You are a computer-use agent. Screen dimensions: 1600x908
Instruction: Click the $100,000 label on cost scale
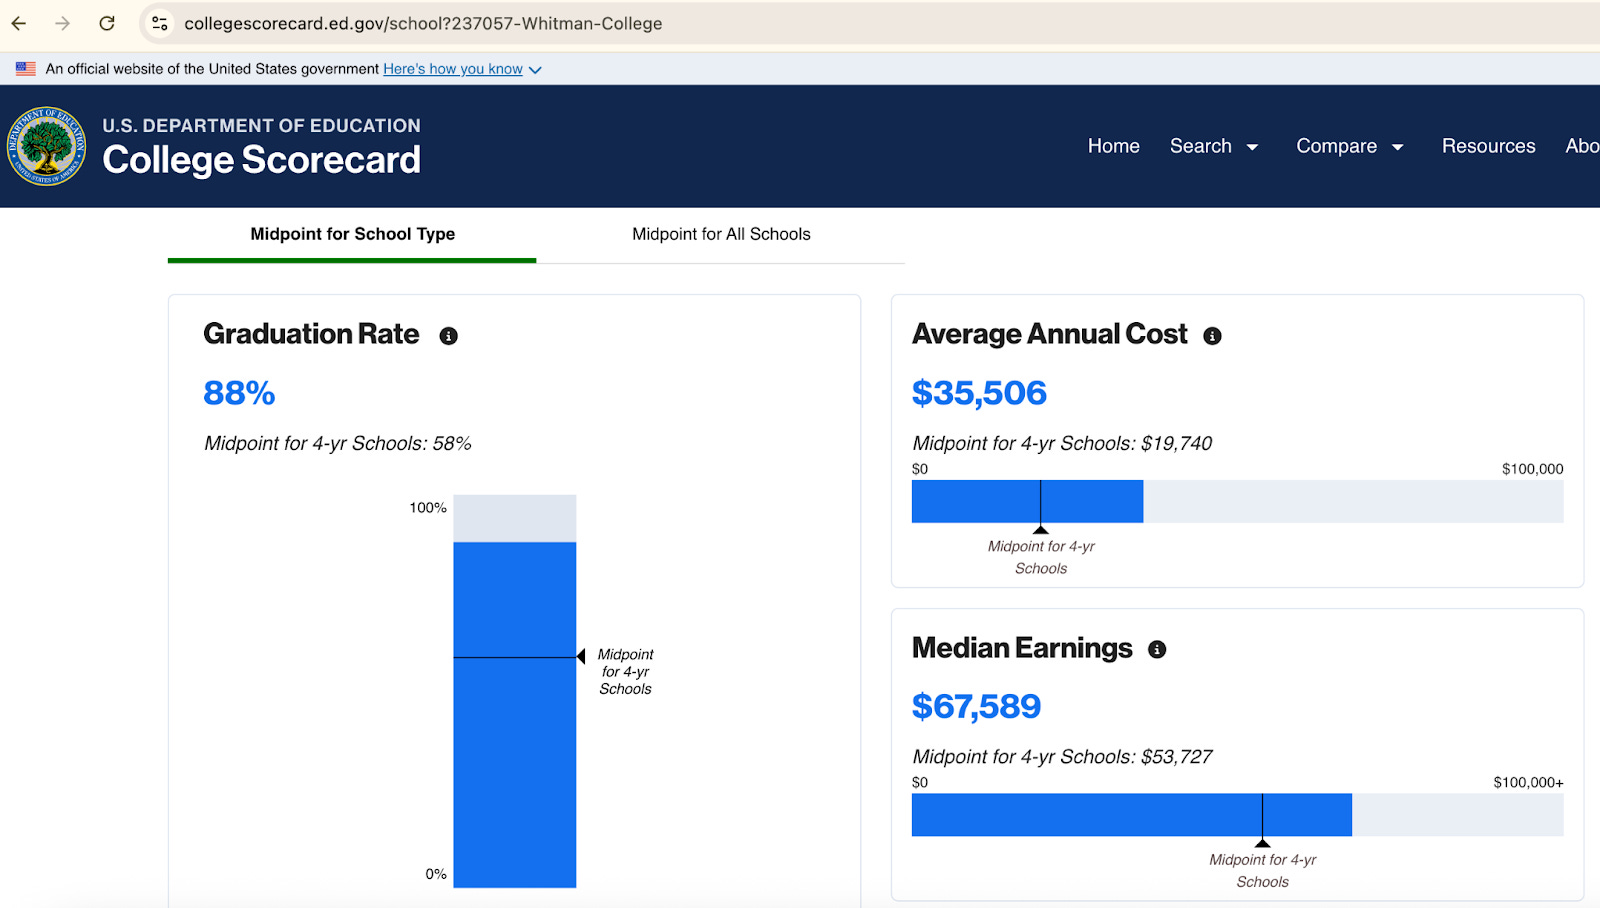[1532, 469]
